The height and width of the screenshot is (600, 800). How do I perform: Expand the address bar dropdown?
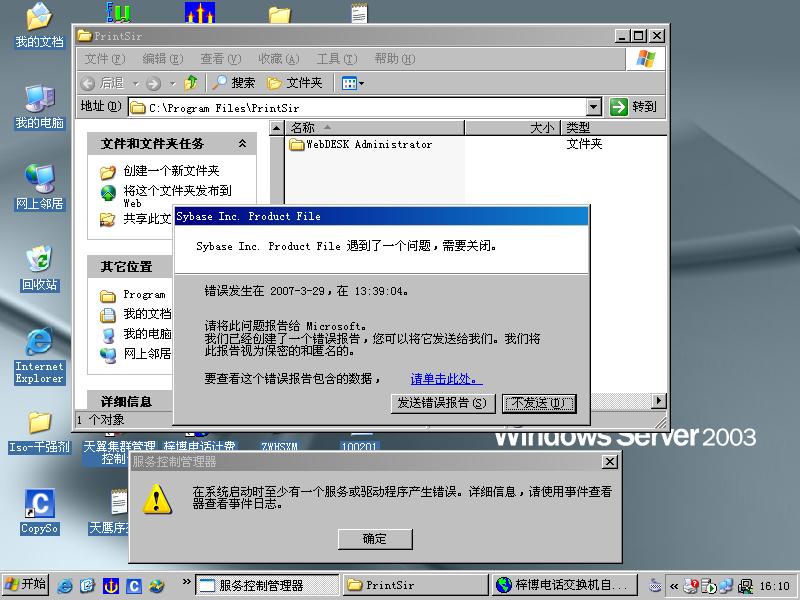(593, 107)
